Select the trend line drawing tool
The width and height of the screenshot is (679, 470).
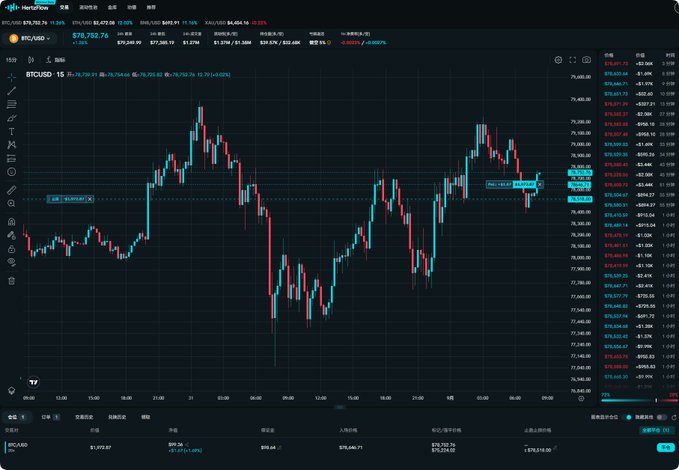pos(12,91)
